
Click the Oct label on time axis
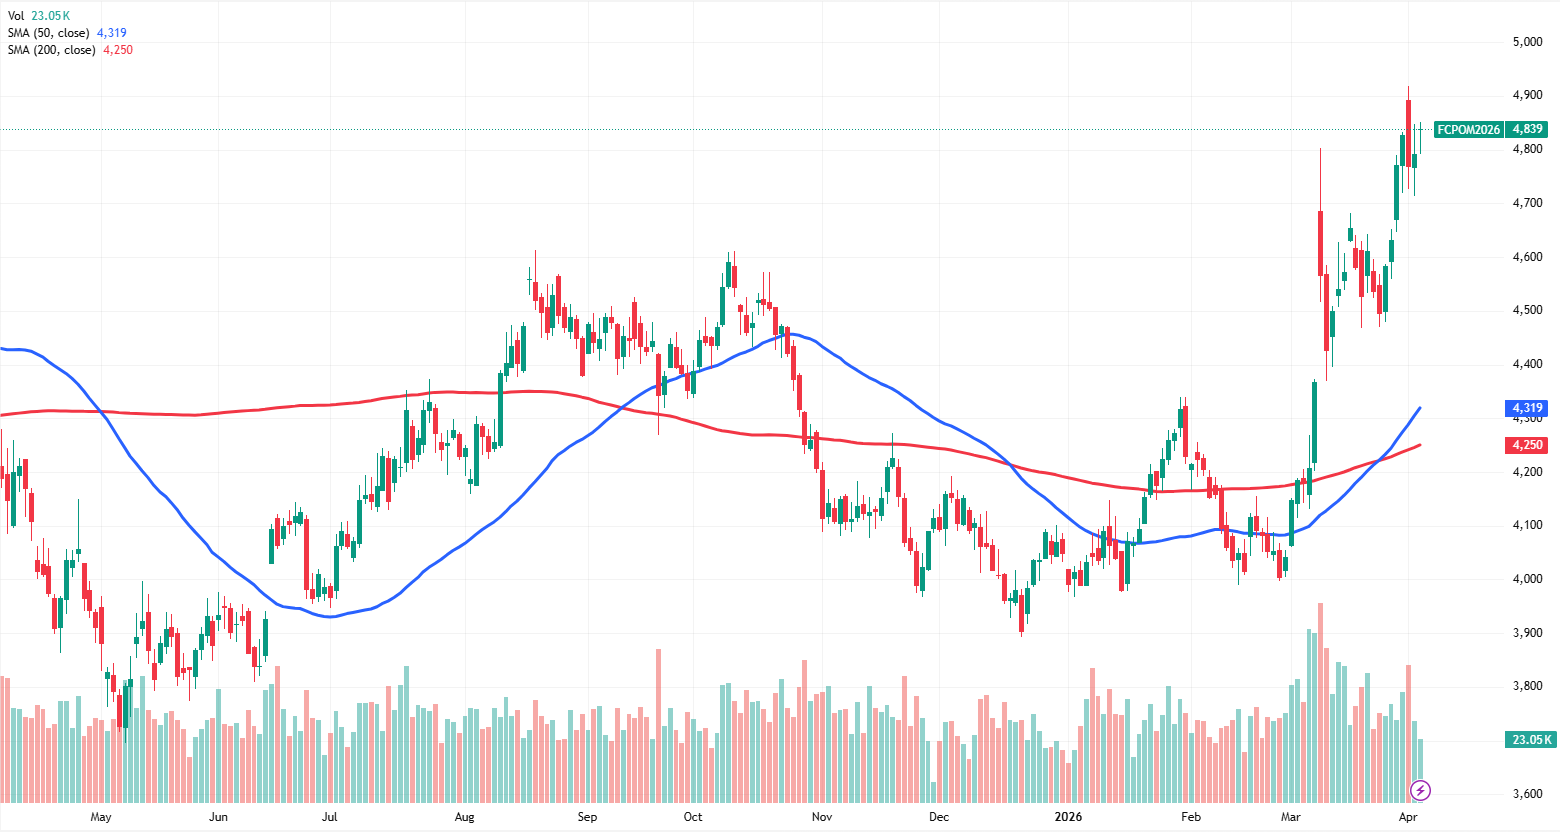[x=693, y=817]
